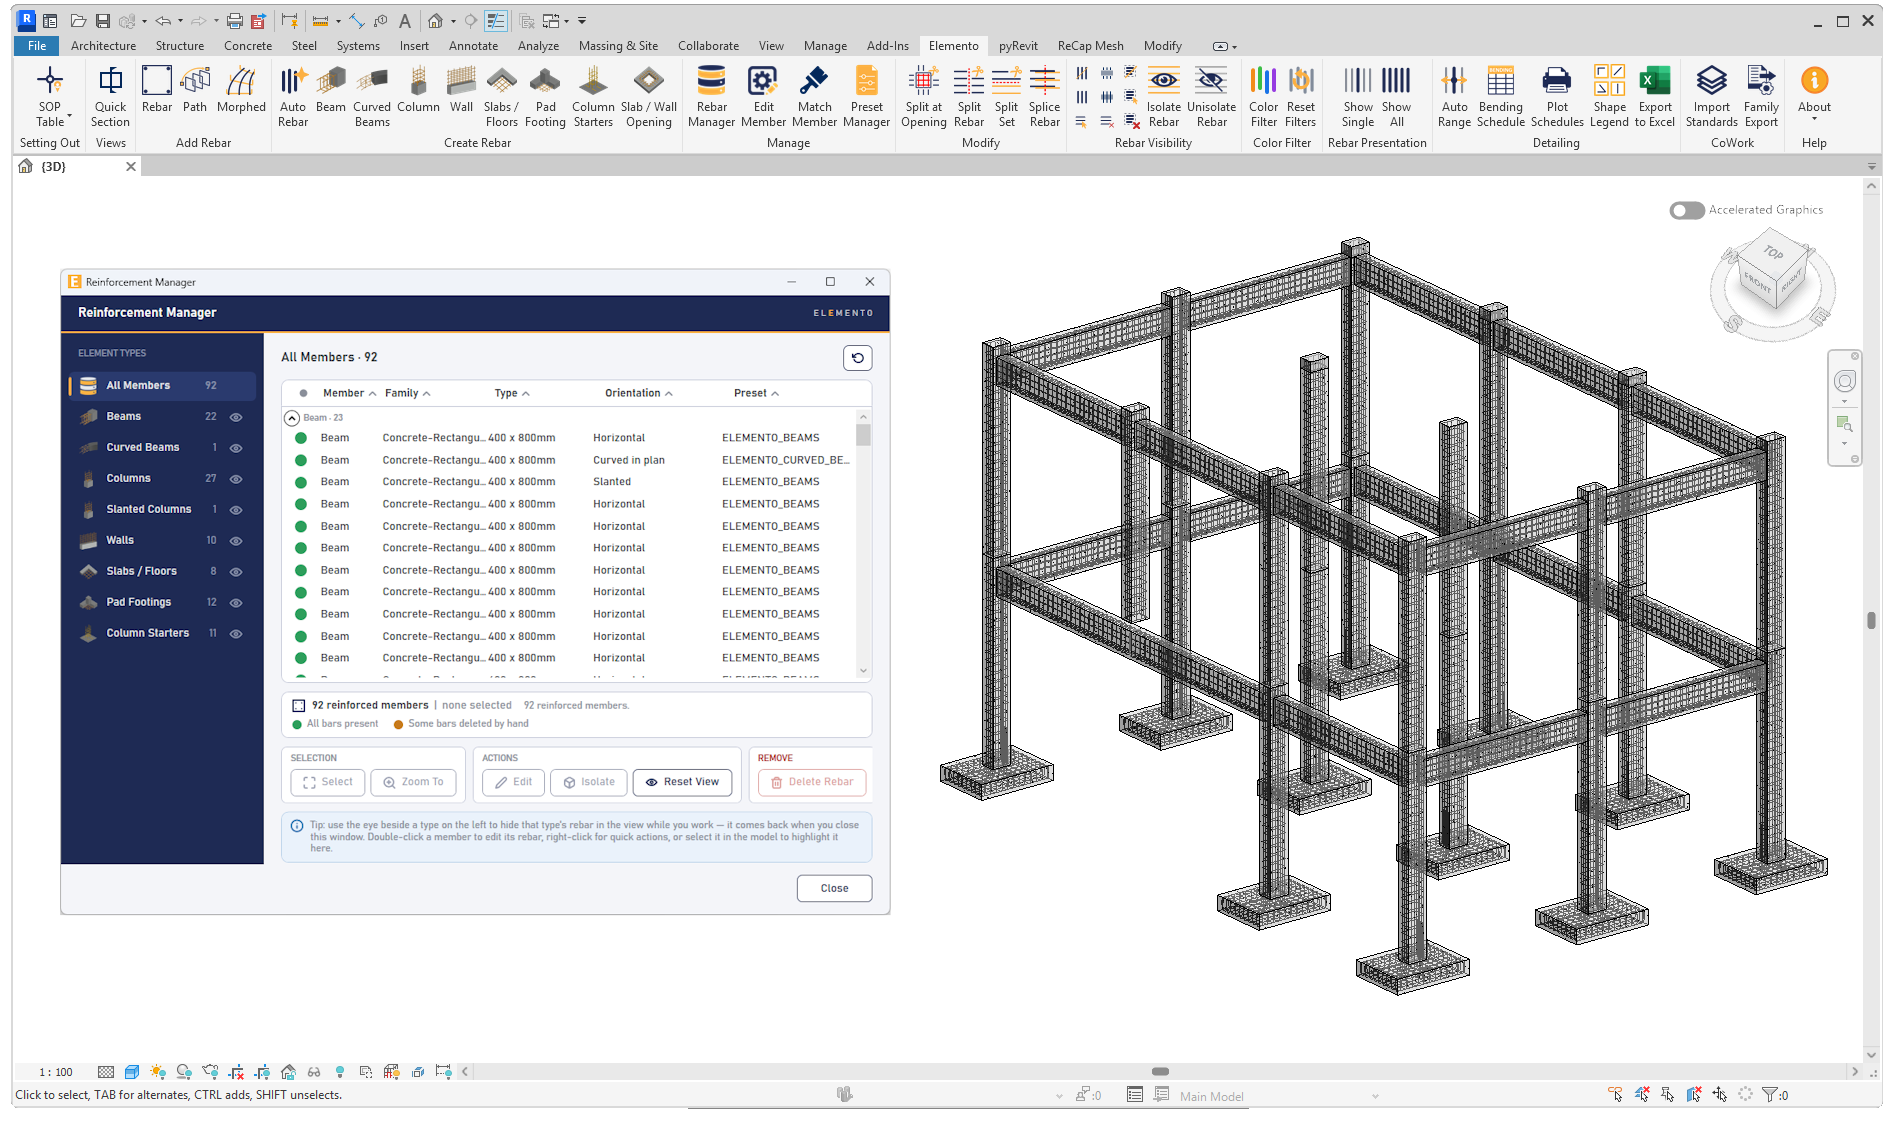Viewport: 1892px width, 1122px height.
Task: Sort by the Orientation column header
Action: (638, 393)
